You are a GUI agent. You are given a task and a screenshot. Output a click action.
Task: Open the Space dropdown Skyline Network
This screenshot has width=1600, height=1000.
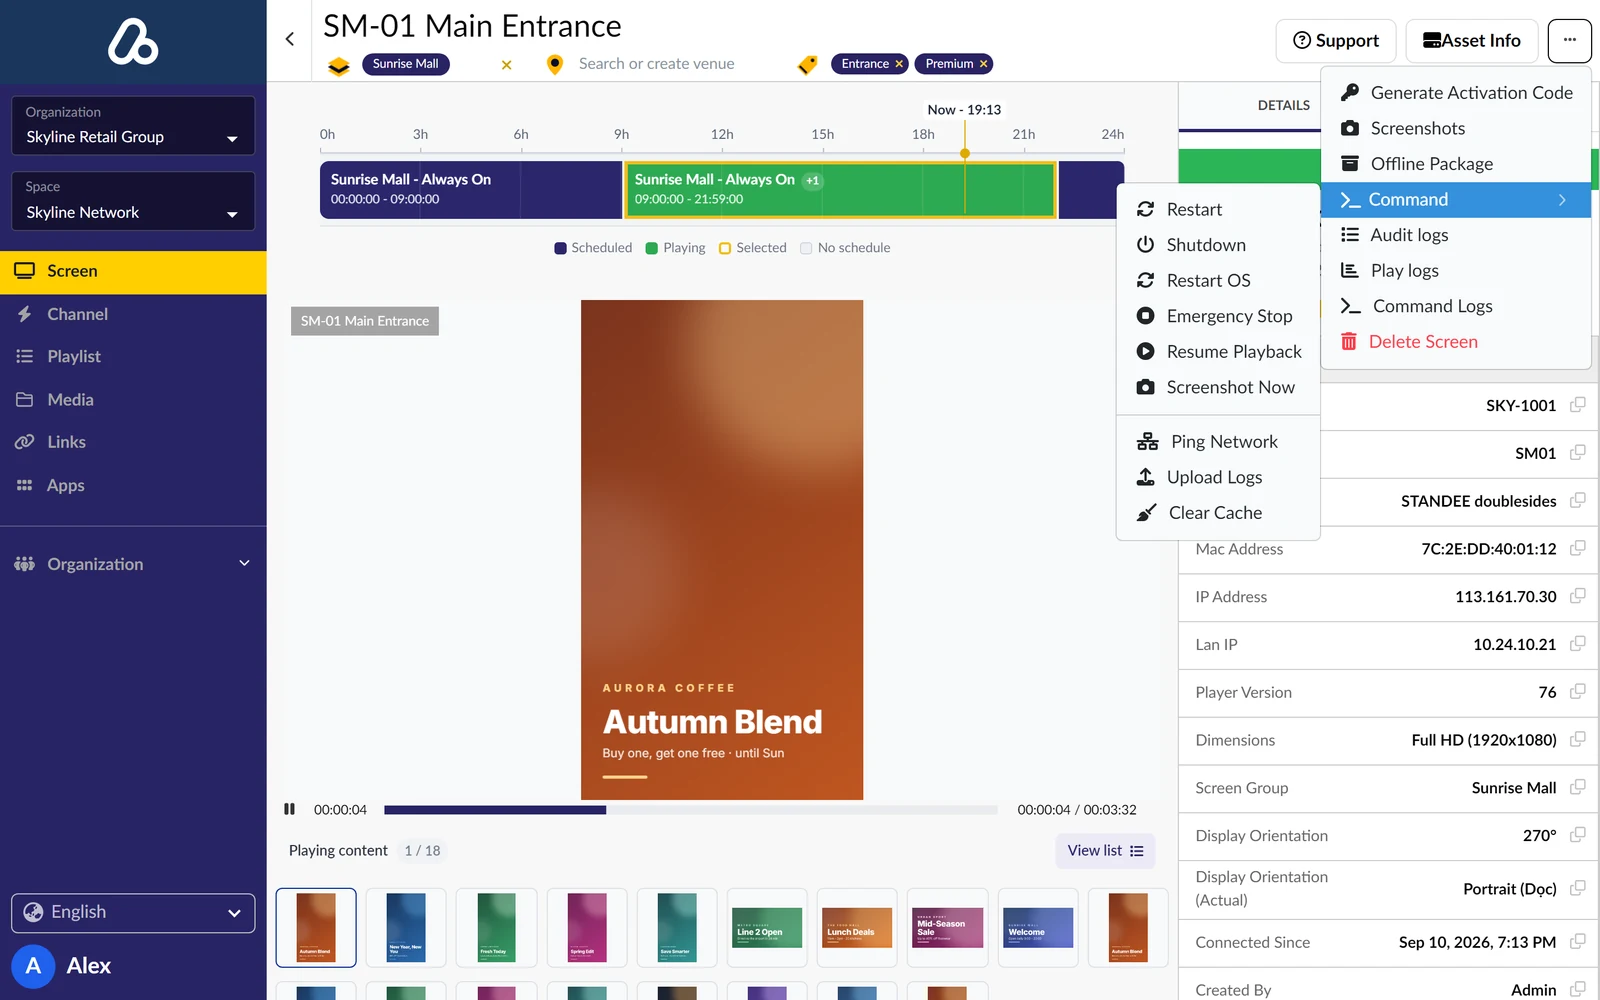133,201
